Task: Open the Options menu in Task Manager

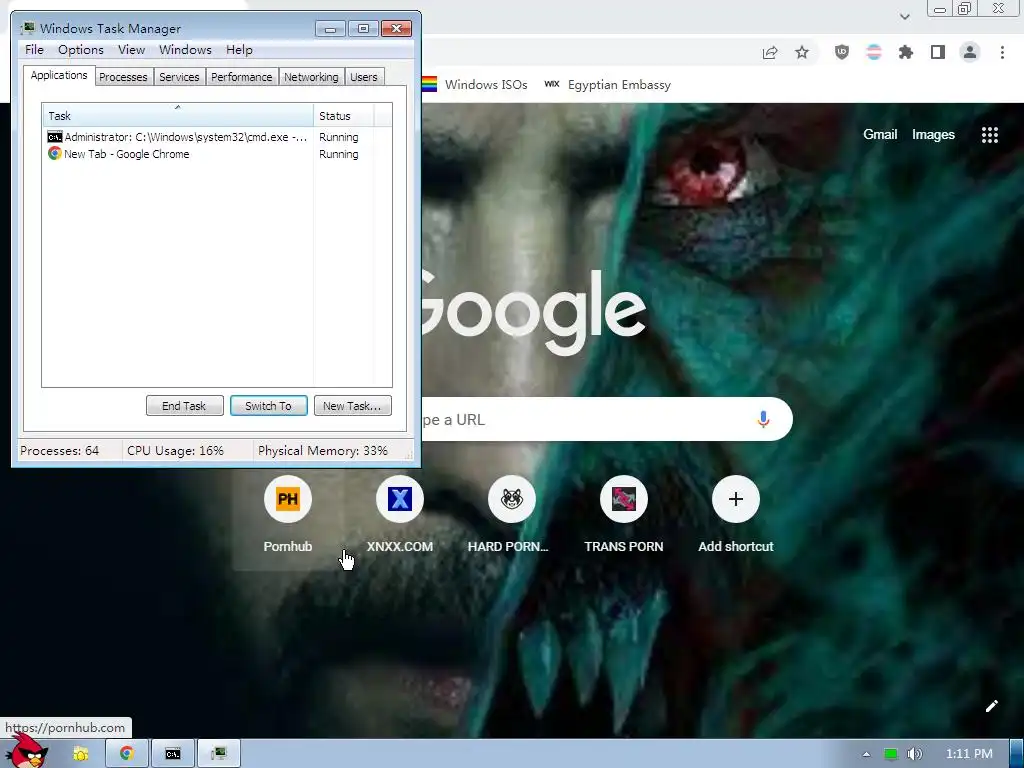Action: [81, 50]
